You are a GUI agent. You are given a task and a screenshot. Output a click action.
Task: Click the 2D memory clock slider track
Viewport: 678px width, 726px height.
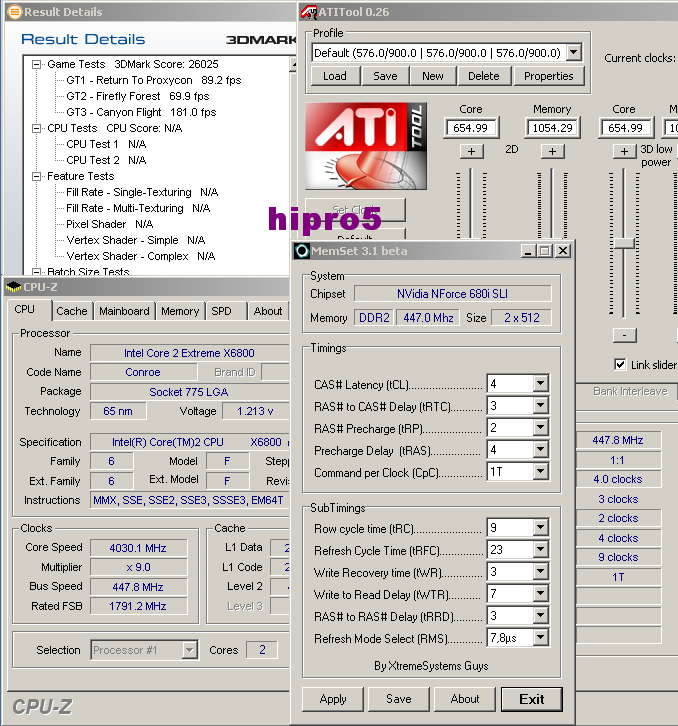(552, 204)
